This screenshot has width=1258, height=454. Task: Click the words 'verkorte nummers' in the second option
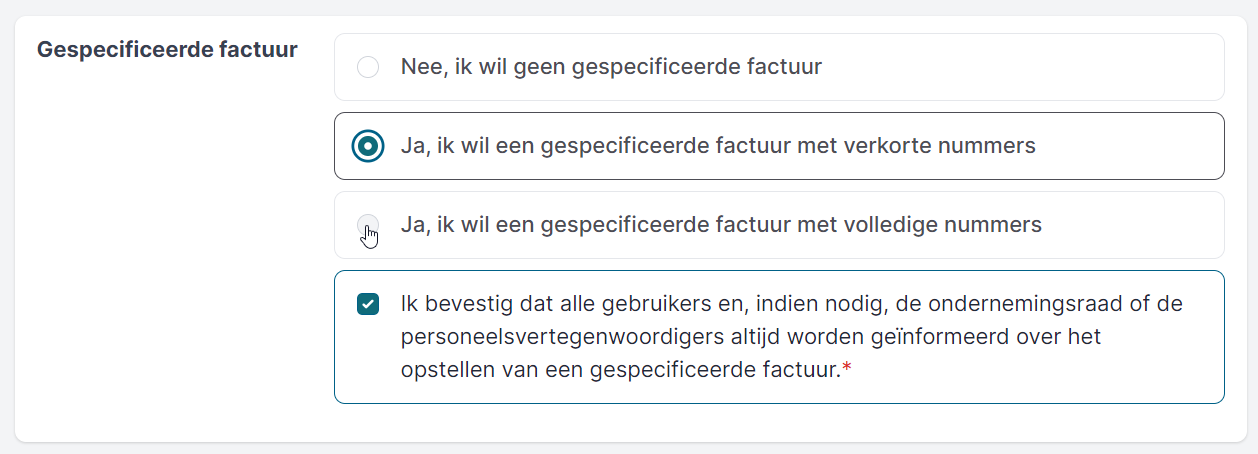(x=953, y=146)
